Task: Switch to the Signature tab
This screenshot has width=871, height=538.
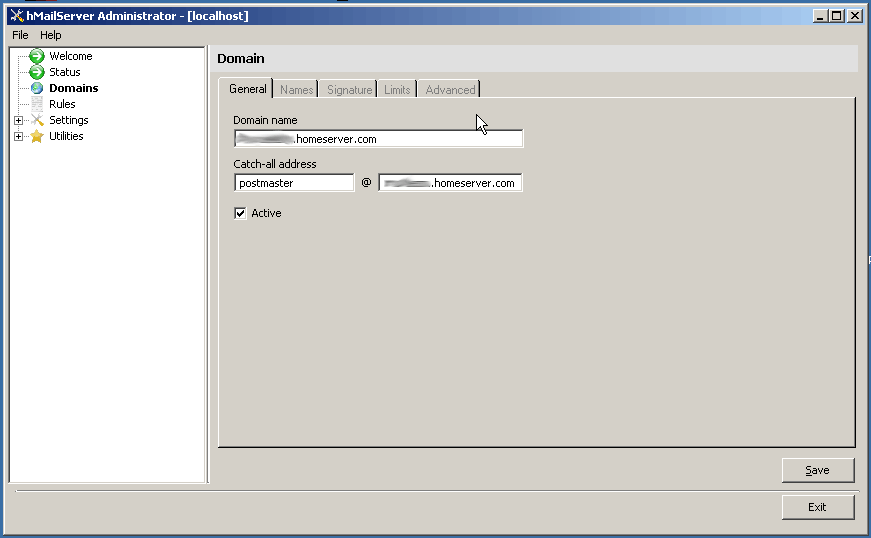Action: click(349, 90)
